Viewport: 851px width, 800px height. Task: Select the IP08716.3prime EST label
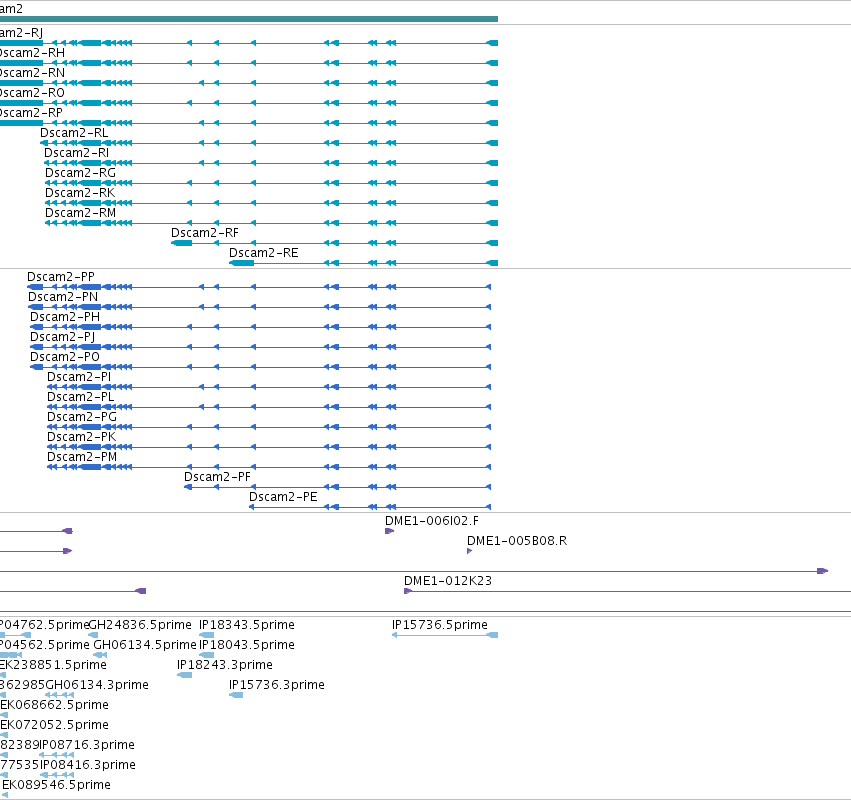click(87, 746)
